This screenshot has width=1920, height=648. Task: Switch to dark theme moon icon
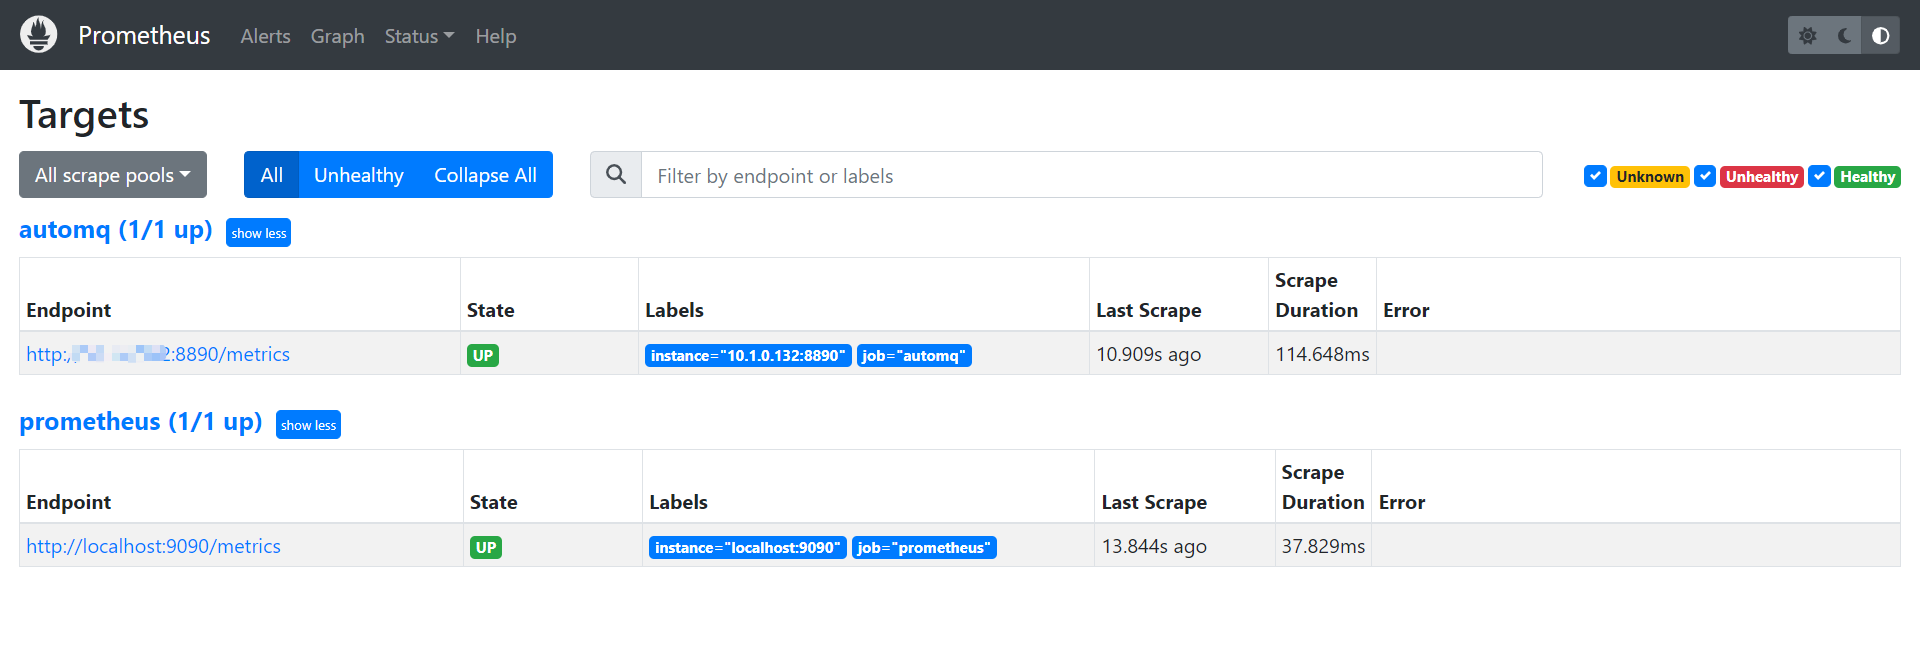pyautogui.click(x=1844, y=36)
